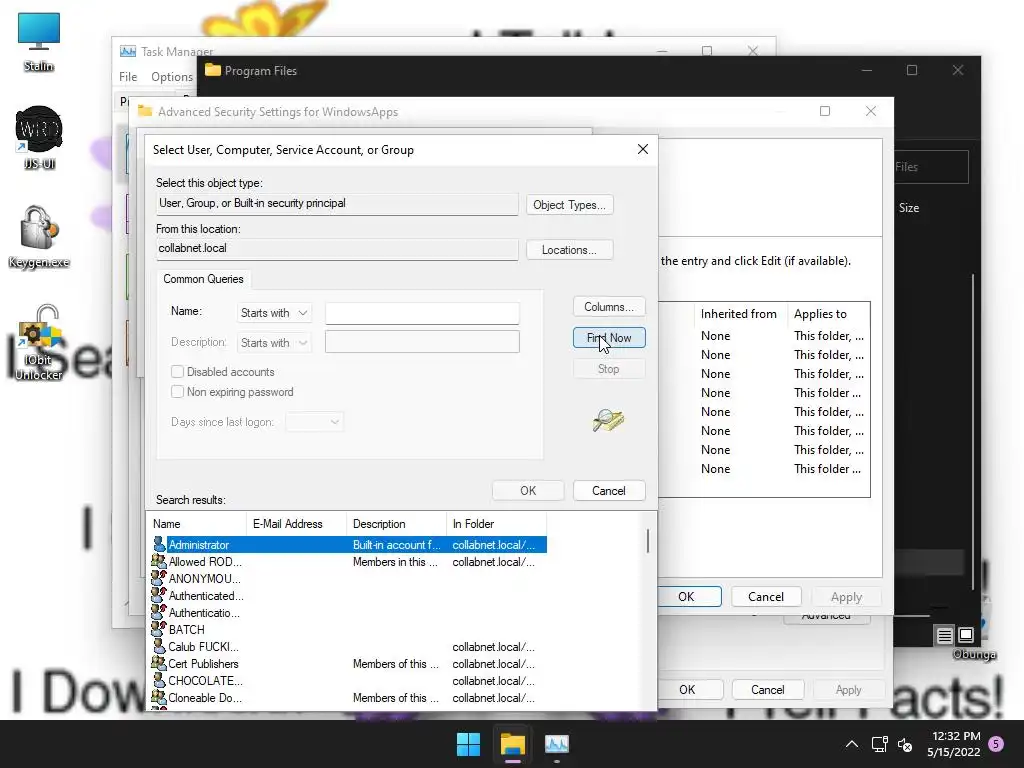Click the Name query text field

click(423, 313)
